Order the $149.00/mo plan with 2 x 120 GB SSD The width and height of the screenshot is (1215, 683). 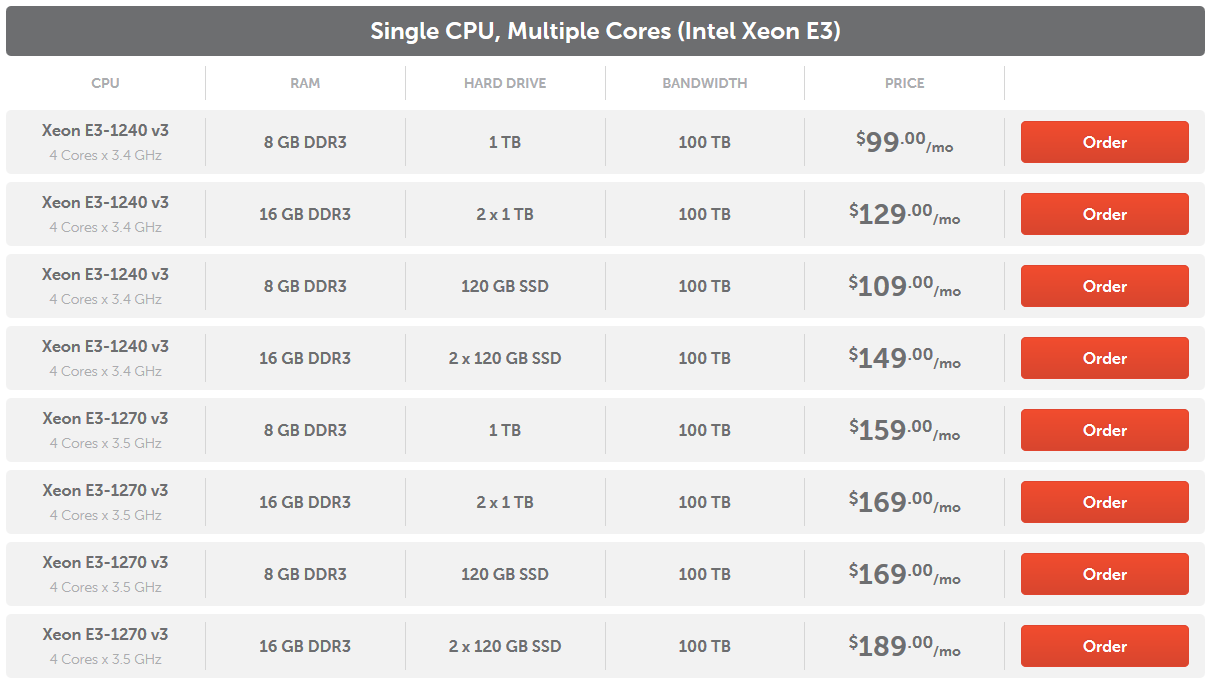click(x=1104, y=358)
